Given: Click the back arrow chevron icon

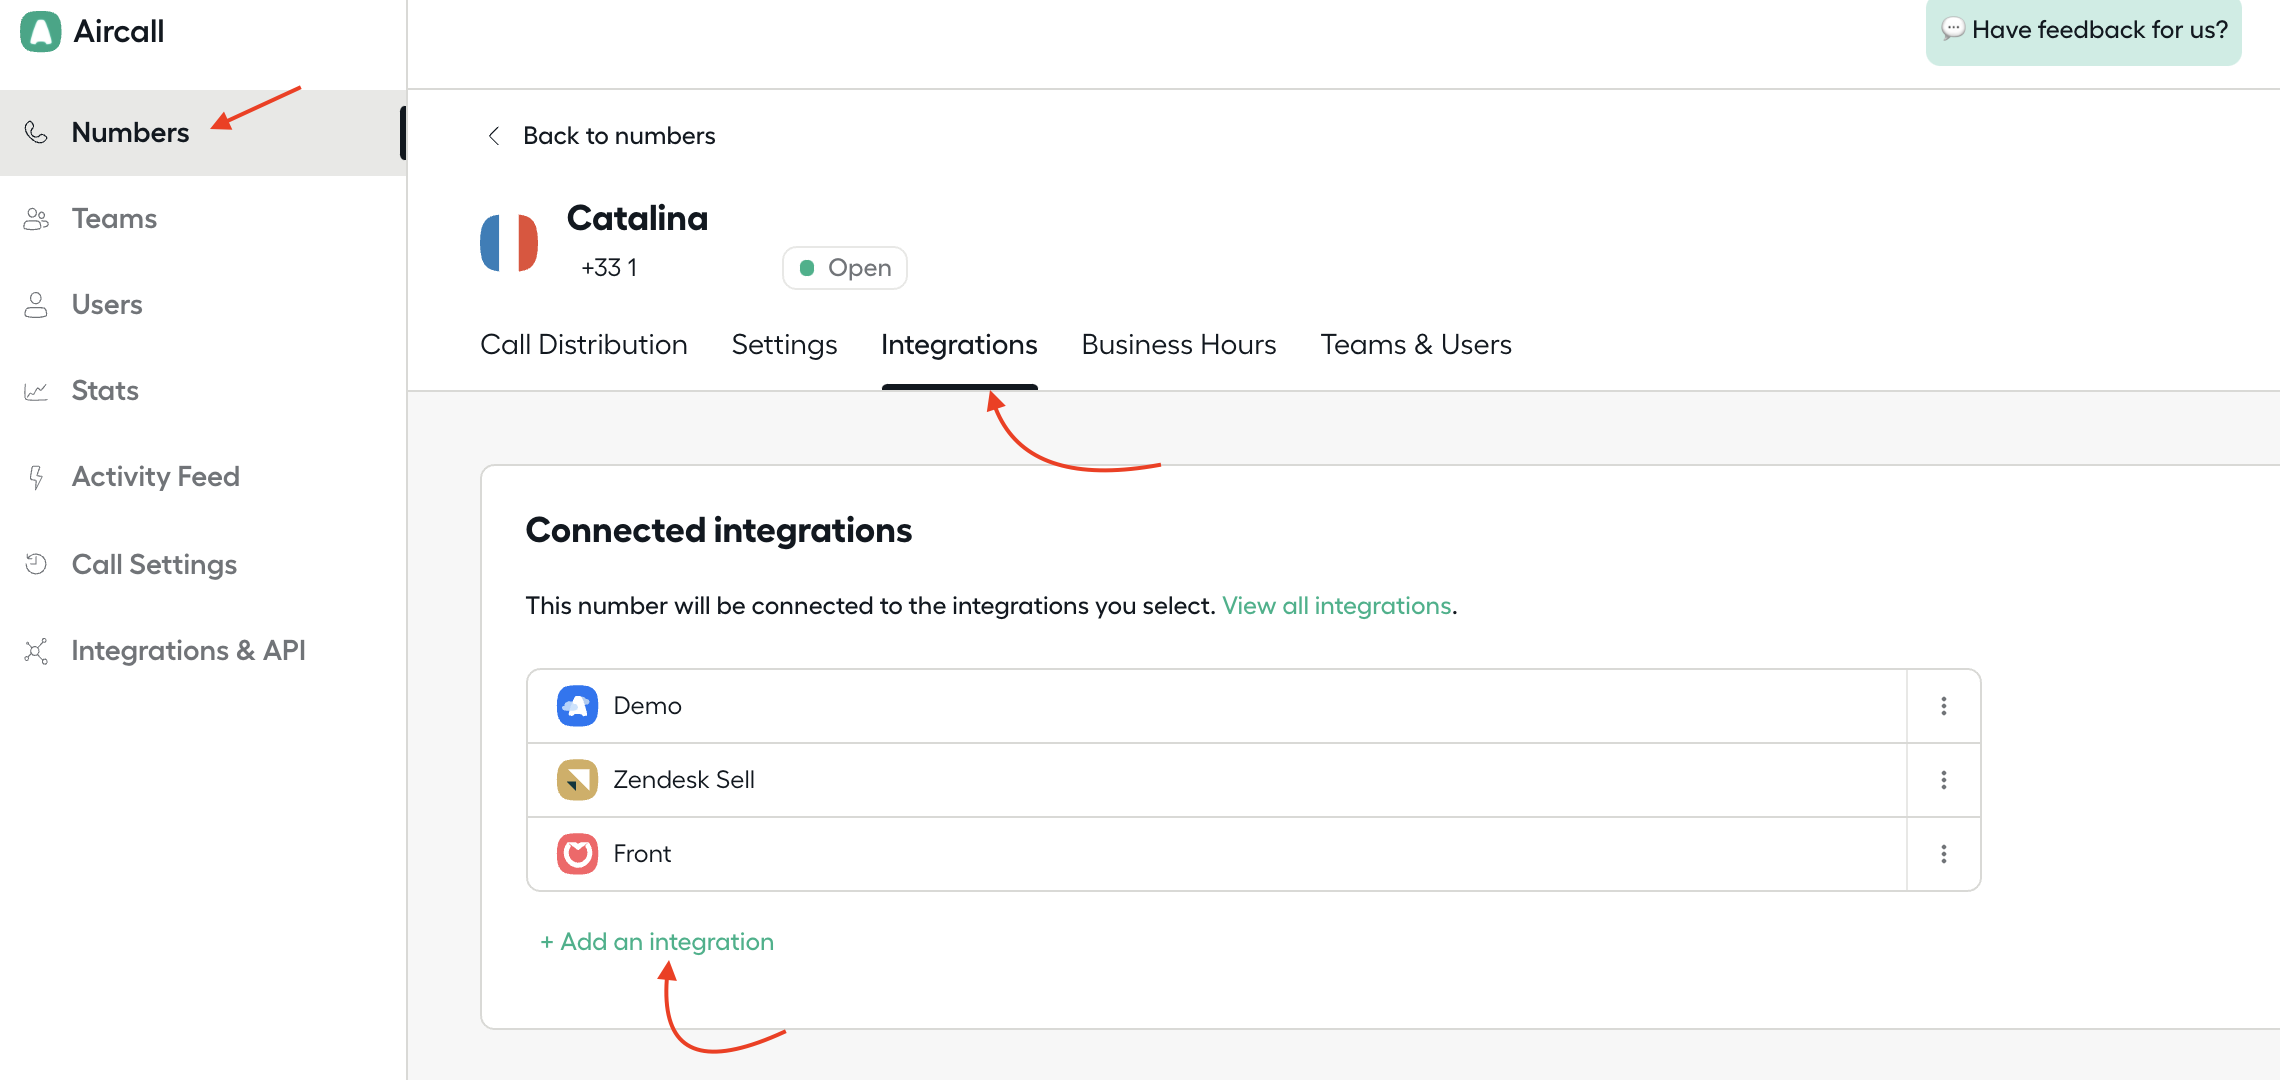Looking at the screenshot, I should click(494, 135).
